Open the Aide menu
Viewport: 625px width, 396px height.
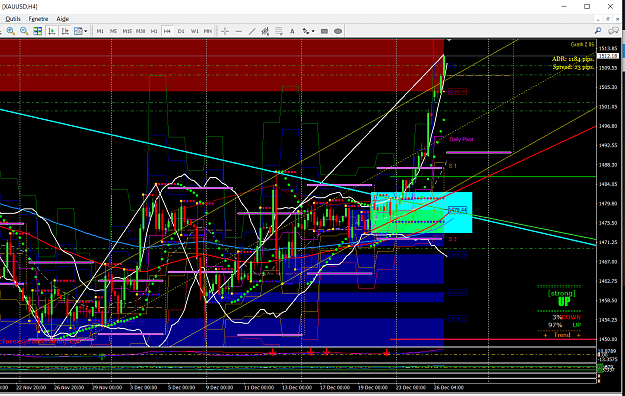[x=63, y=19]
